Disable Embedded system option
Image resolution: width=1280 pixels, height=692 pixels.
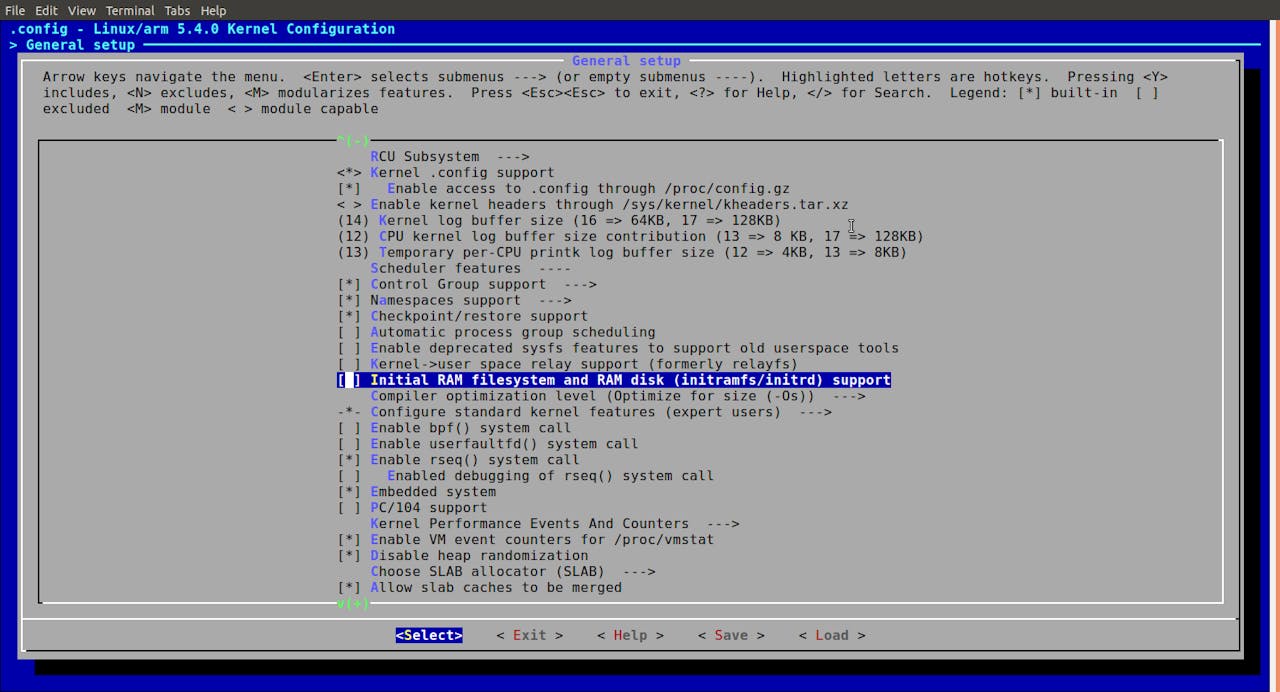click(416, 492)
